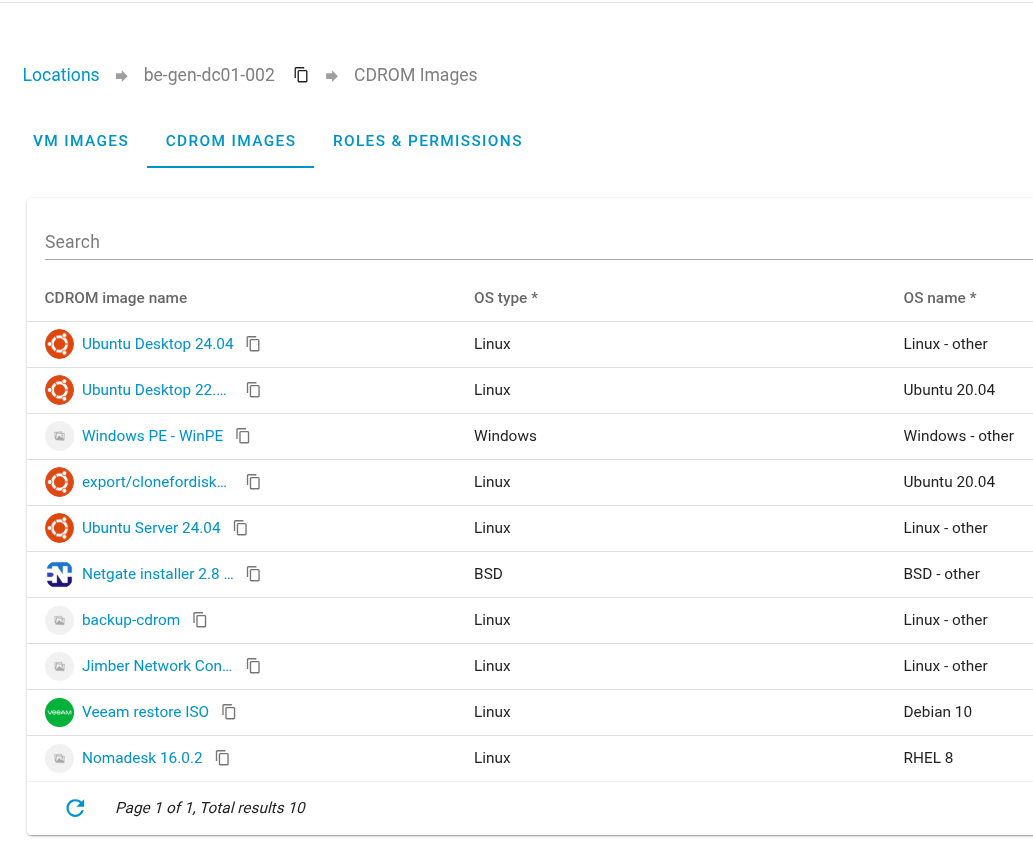This screenshot has height=866, width=1033.
Task: Copy the be-gen-dc01-002 location name
Action: [x=301, y=75]
